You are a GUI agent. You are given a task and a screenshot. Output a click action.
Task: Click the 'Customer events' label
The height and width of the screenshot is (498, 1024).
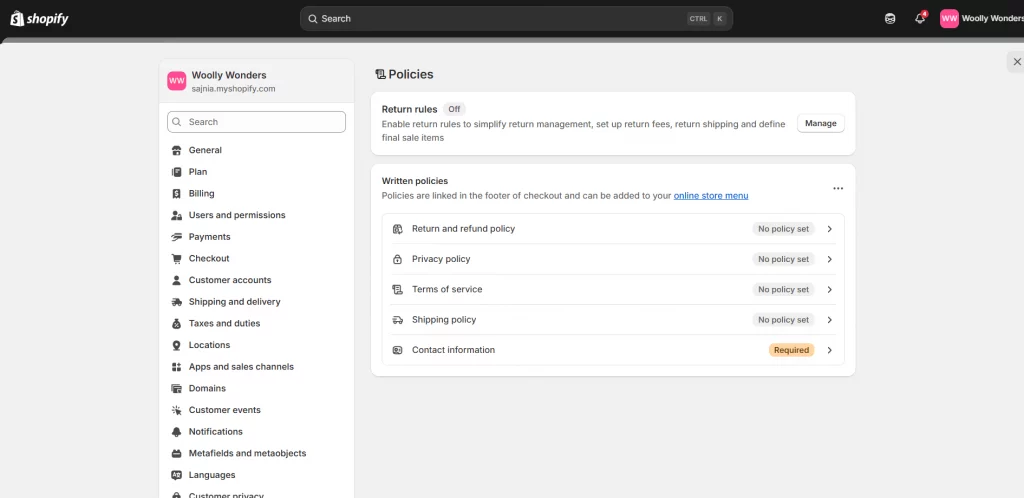225,410
